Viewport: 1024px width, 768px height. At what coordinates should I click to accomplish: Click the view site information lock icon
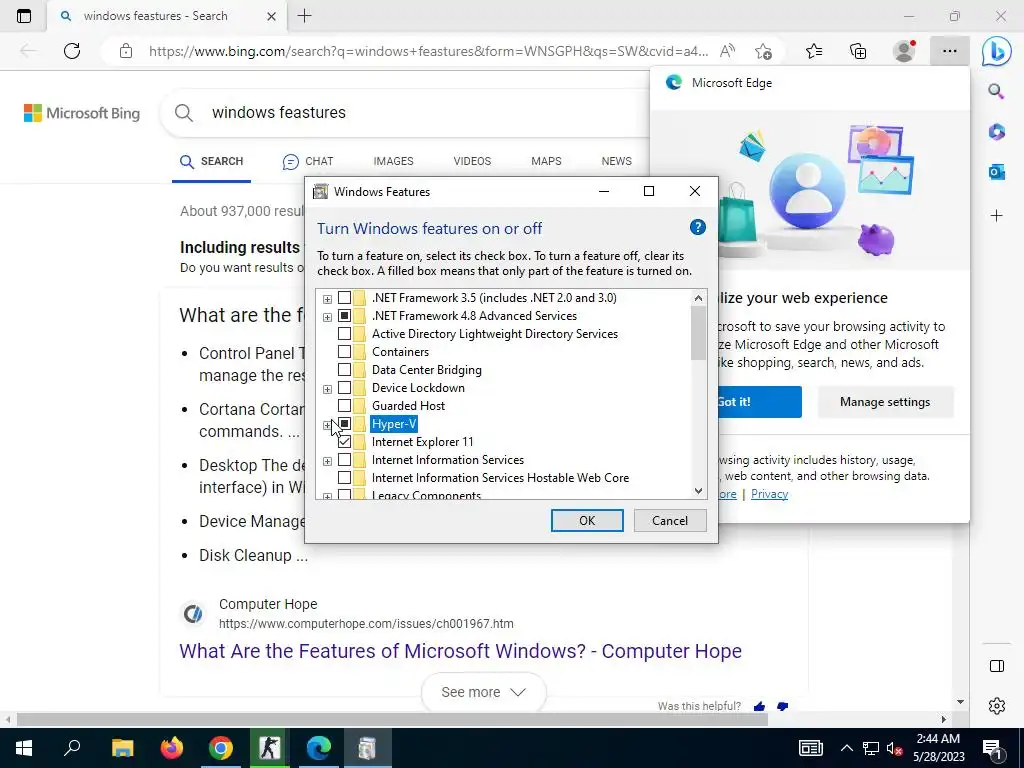[126, 51]
